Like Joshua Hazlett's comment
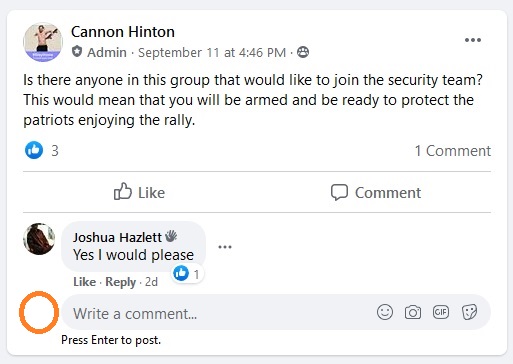 pos(84,282)
